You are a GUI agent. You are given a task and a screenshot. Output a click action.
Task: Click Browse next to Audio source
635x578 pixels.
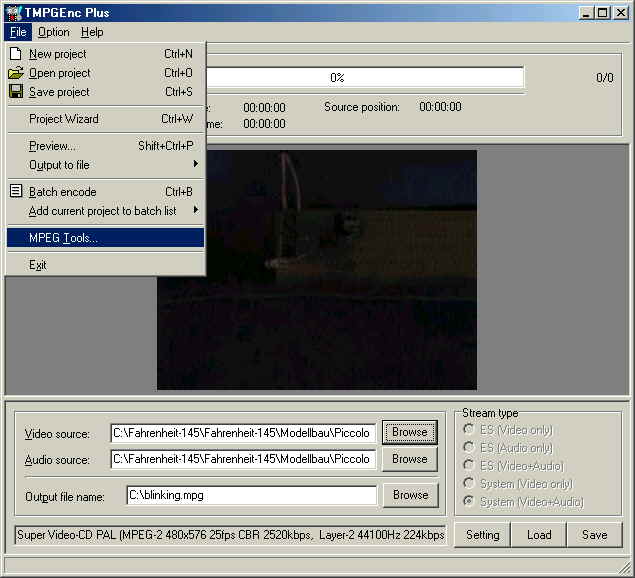coord(410,459)
